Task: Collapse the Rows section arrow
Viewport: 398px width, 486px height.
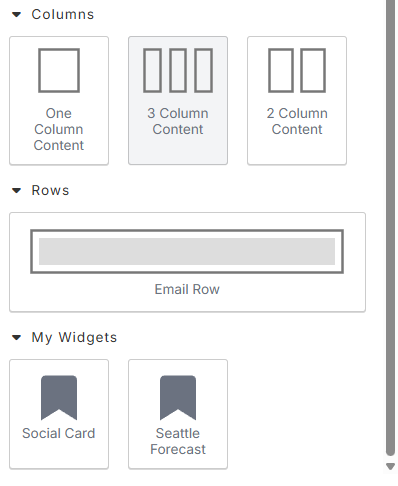Action: tap(16, 191)
